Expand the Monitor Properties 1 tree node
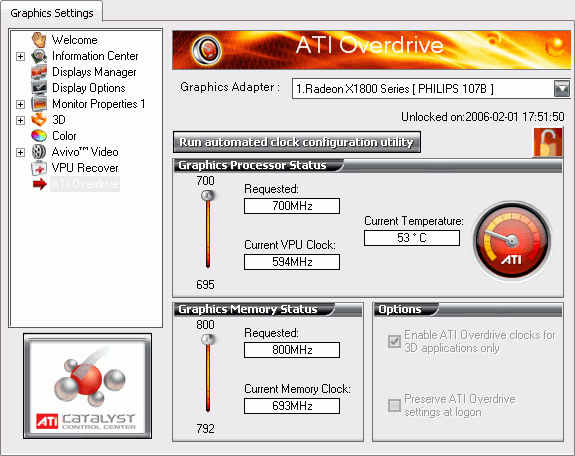The width and height of the screenshot is (575, 456). (x=21, y=105)
